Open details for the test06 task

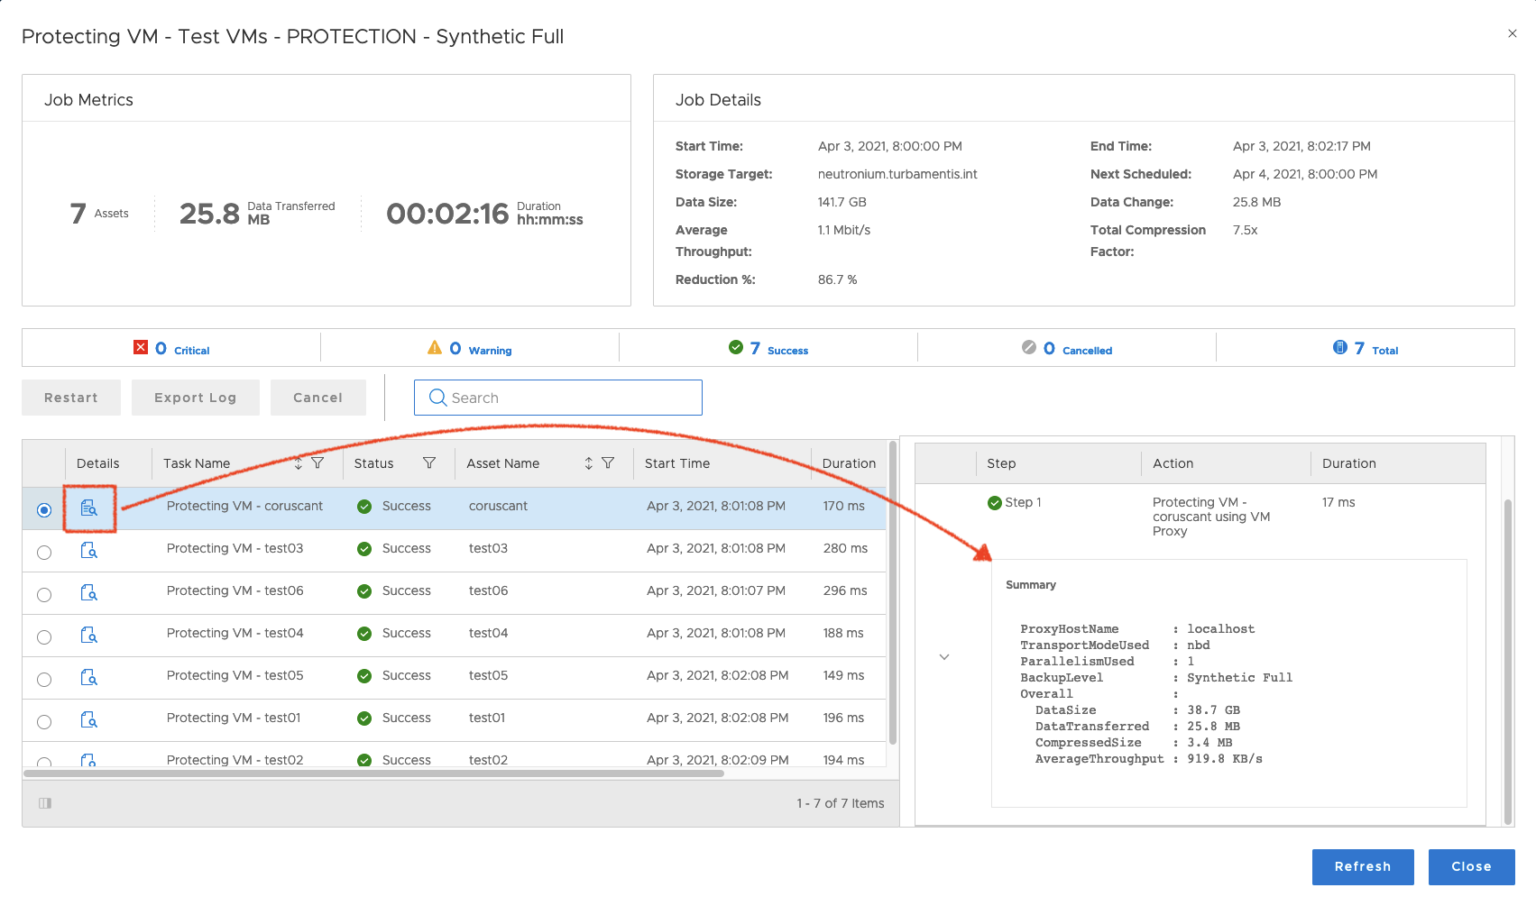(x=89, y=592)
